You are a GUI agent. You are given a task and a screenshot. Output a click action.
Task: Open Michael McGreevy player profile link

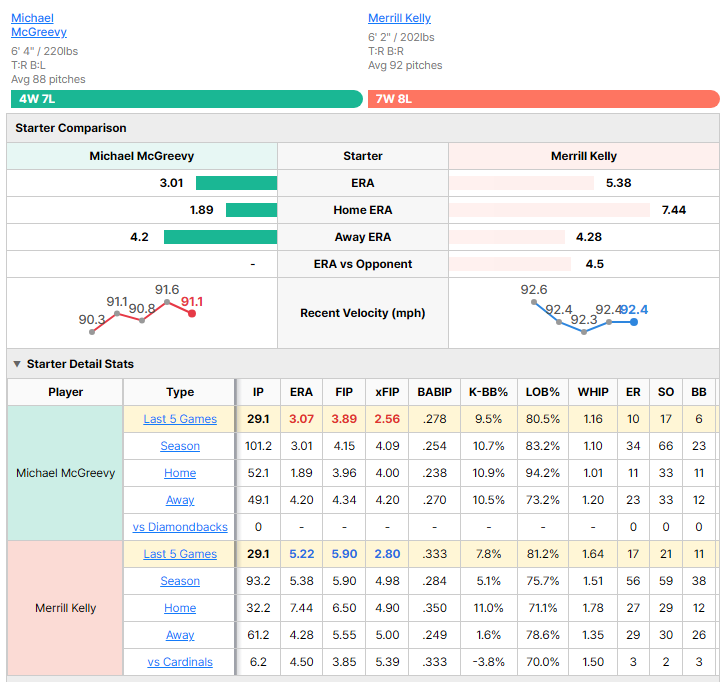(39, 25)
